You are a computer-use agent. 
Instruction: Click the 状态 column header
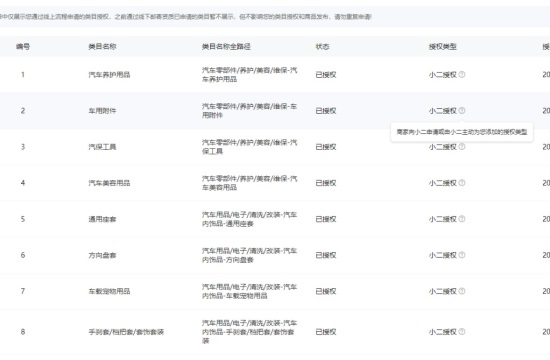click(322, 46)
